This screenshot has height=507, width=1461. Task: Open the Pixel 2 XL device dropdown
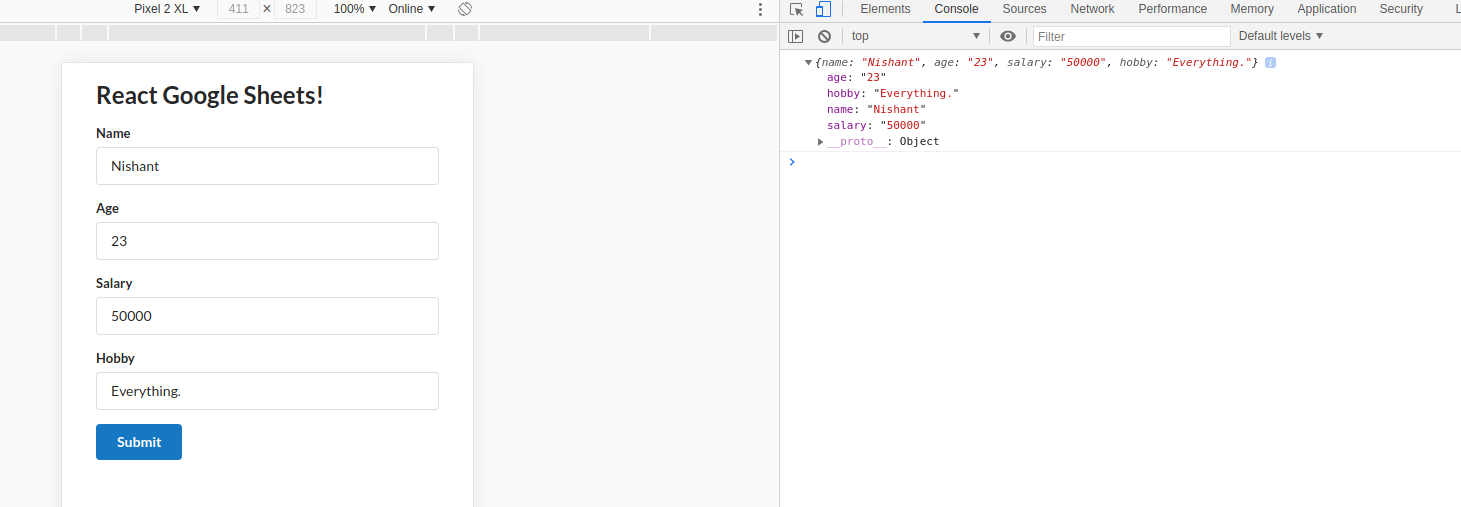167,9
